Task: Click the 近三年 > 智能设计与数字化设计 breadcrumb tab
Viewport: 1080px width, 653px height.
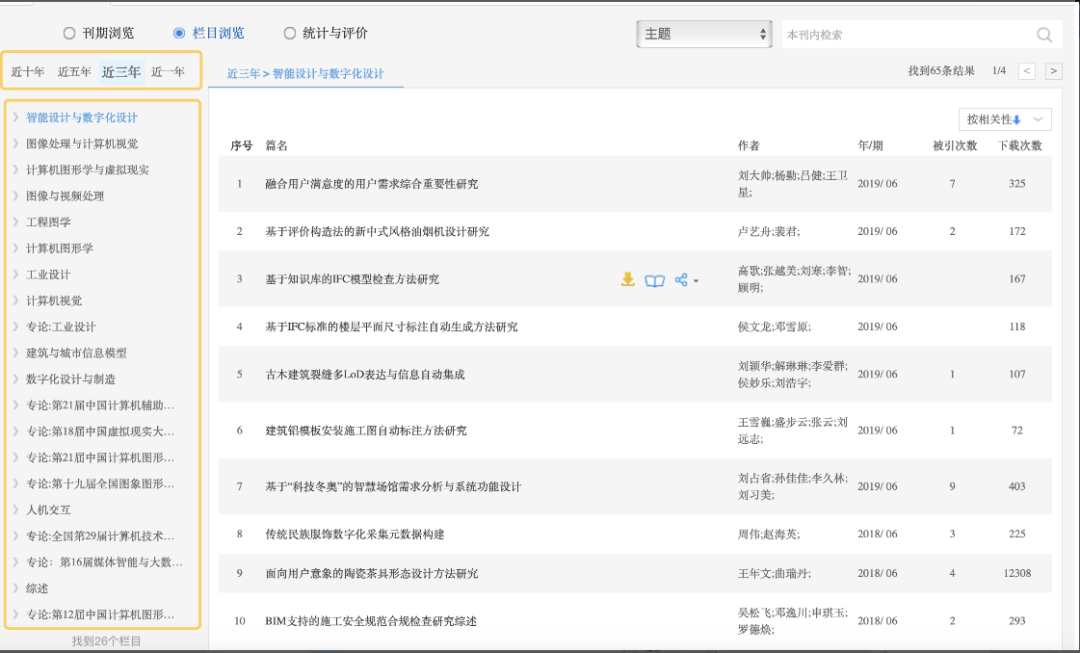Action: click(306, 74)
